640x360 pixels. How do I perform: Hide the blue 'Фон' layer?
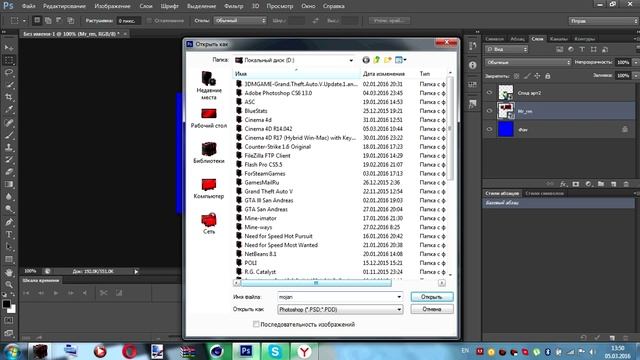point(489,129)
